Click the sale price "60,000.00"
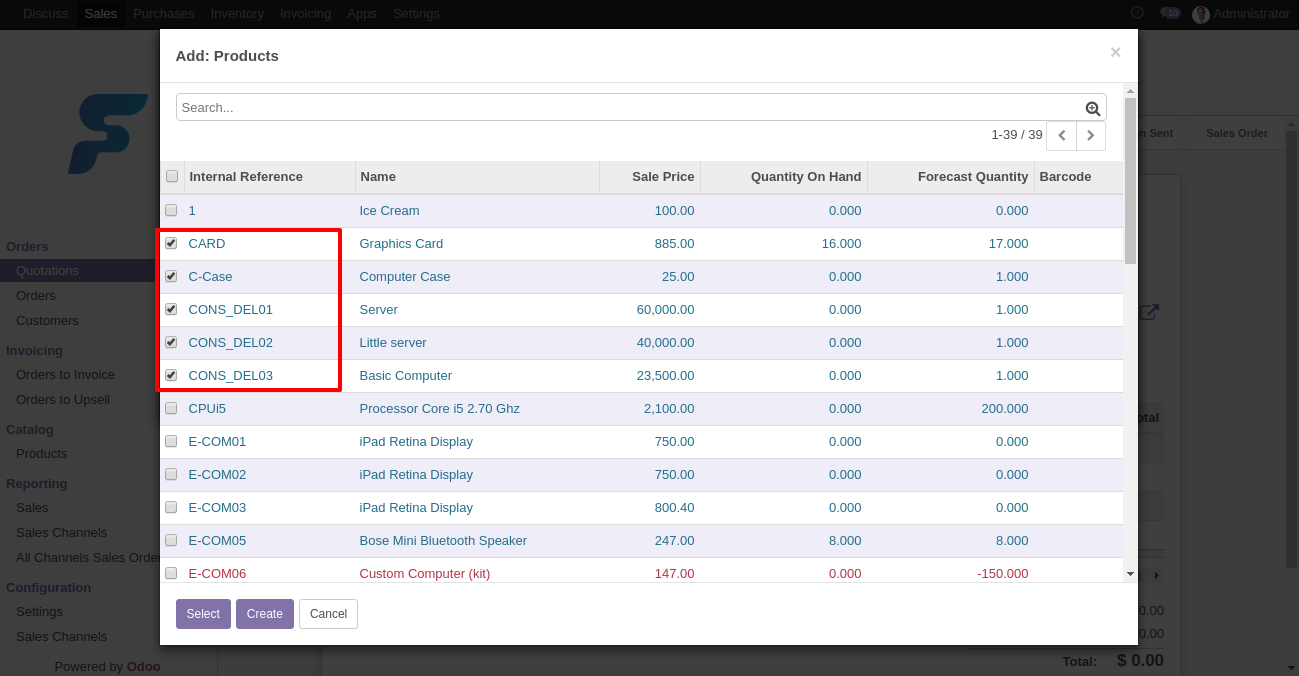This screenshot has height=676, width=1299. coord(665,310)
